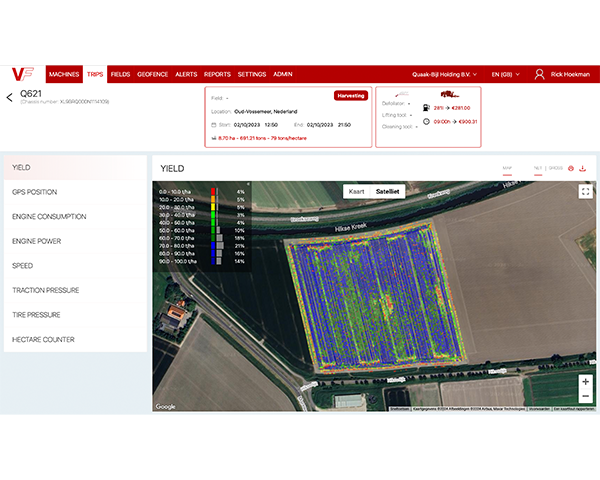
Task: Click the €281.00 fuel cost value
Action: [461, 108]
